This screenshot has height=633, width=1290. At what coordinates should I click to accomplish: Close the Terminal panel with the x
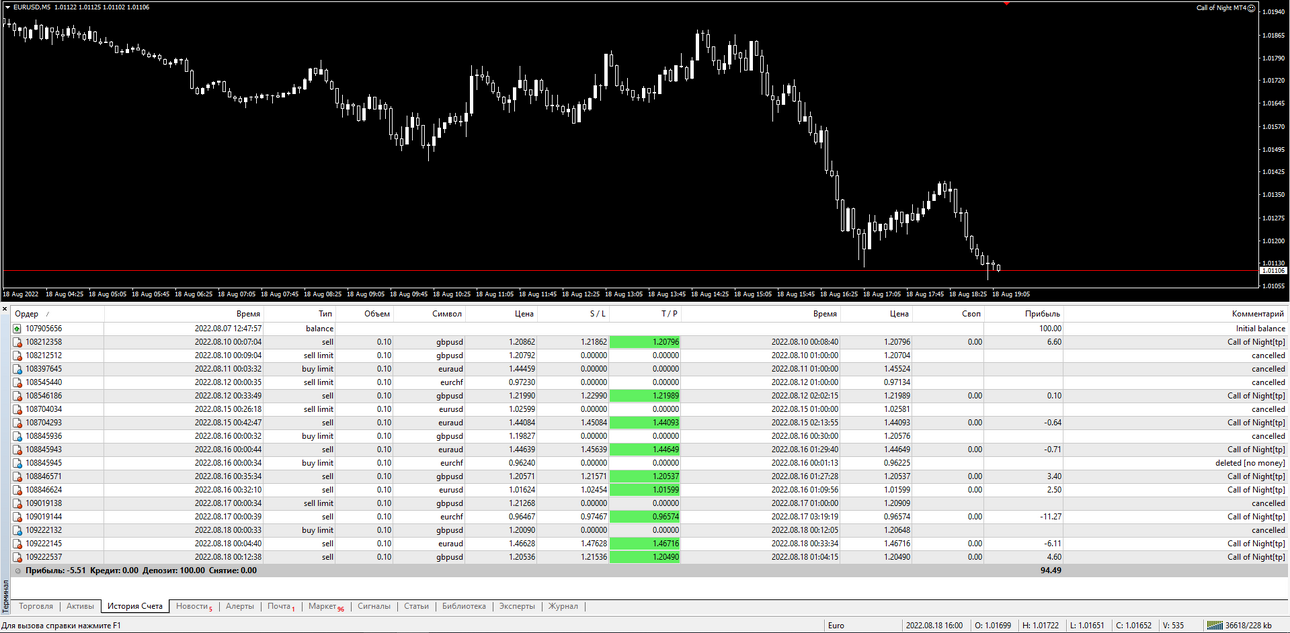(x=5, y=311)
